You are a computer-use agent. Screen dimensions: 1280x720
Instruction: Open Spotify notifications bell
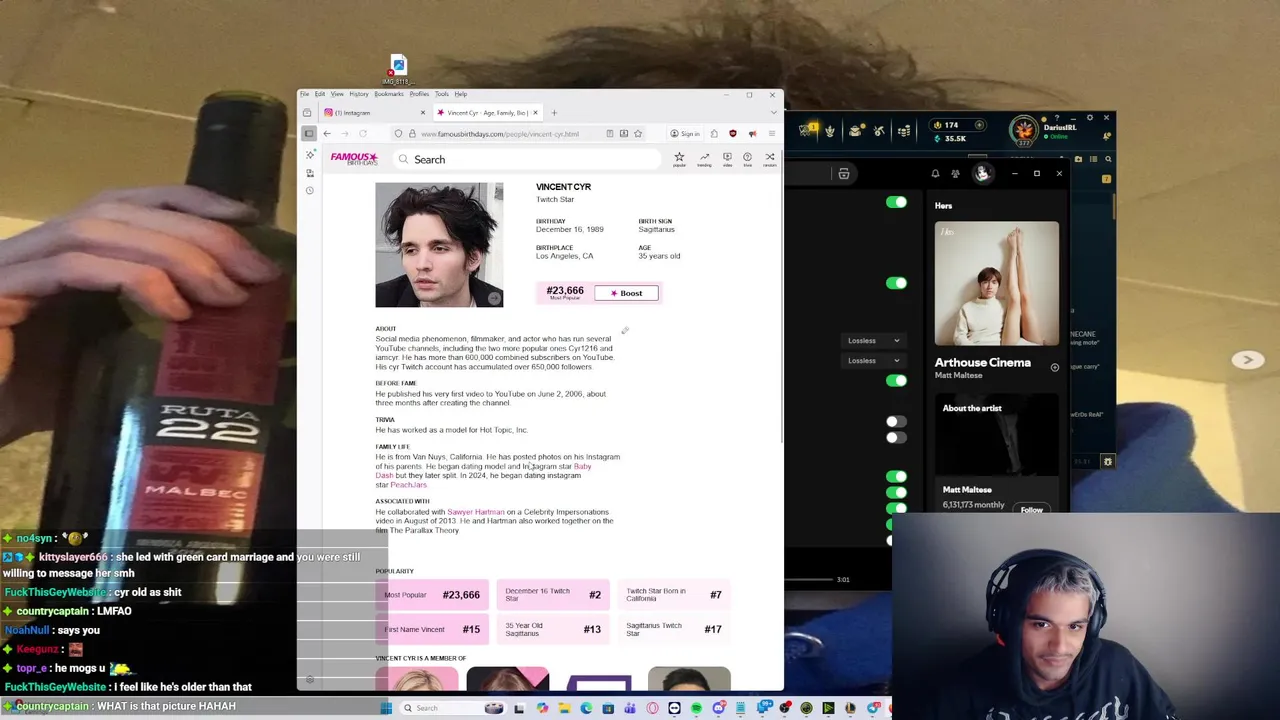[935, 174]
